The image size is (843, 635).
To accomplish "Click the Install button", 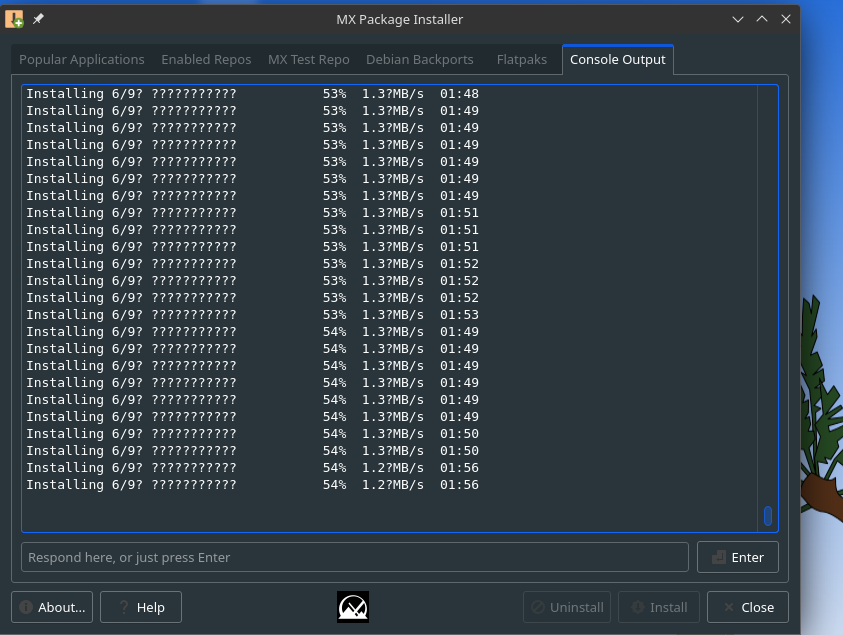I will click(659, 607).
